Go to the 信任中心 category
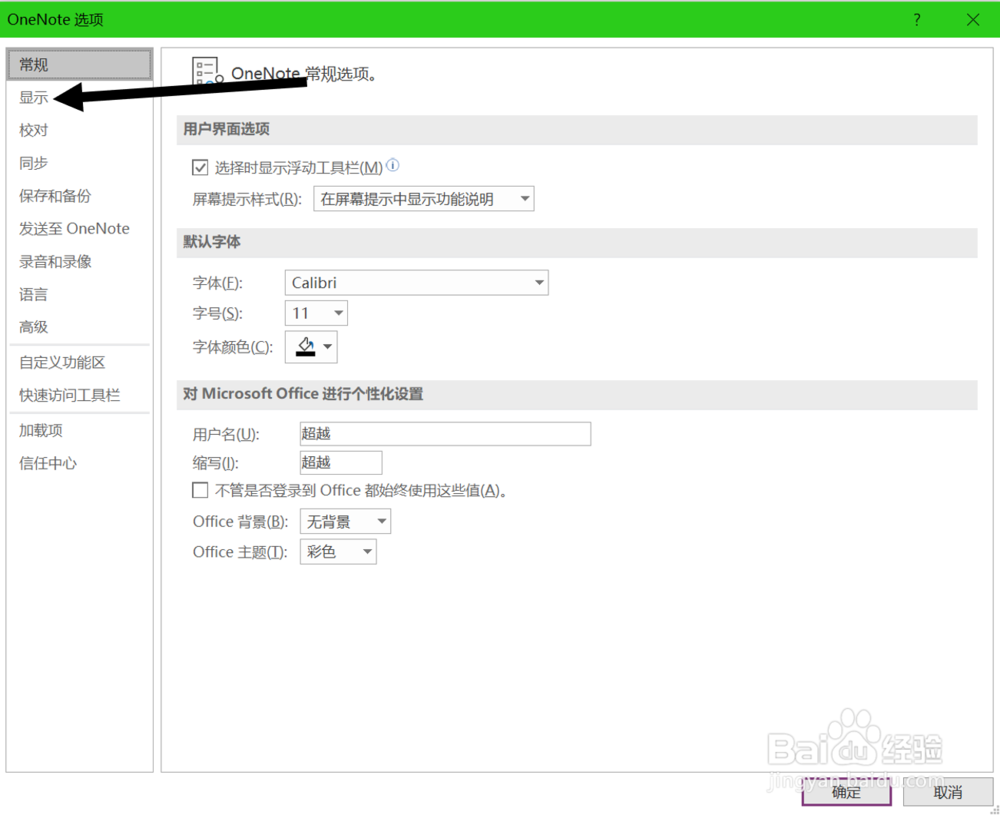This screenshot has height=815, width=1000. [80, 464]
